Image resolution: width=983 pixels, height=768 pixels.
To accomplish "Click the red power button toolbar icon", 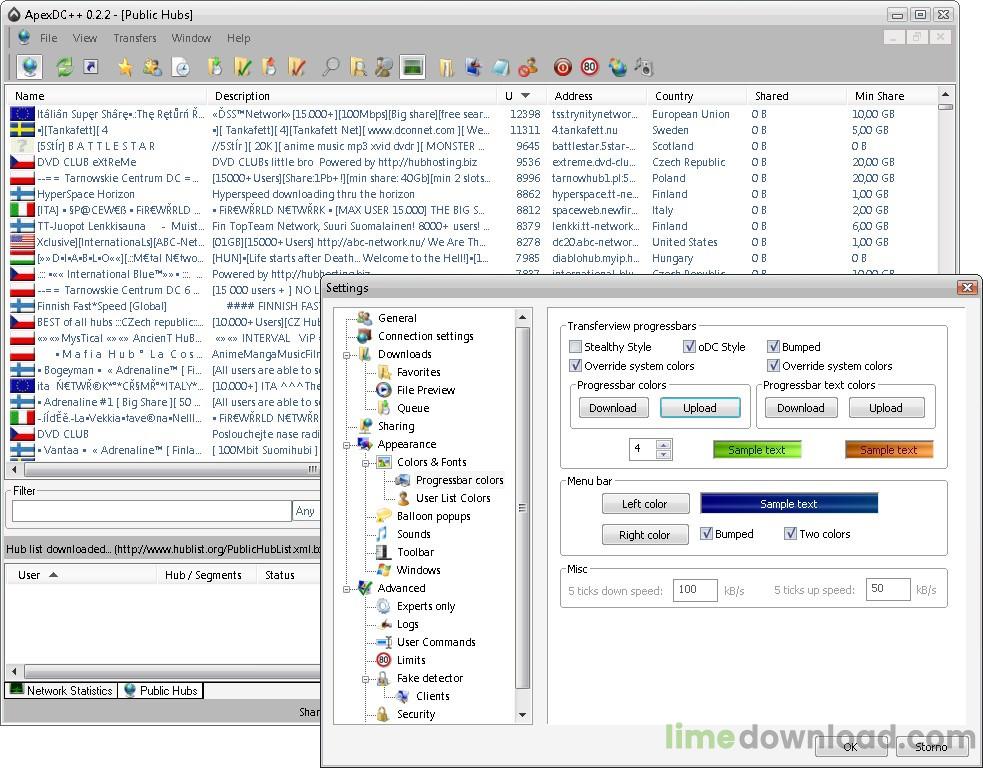I will pos(563,67).
